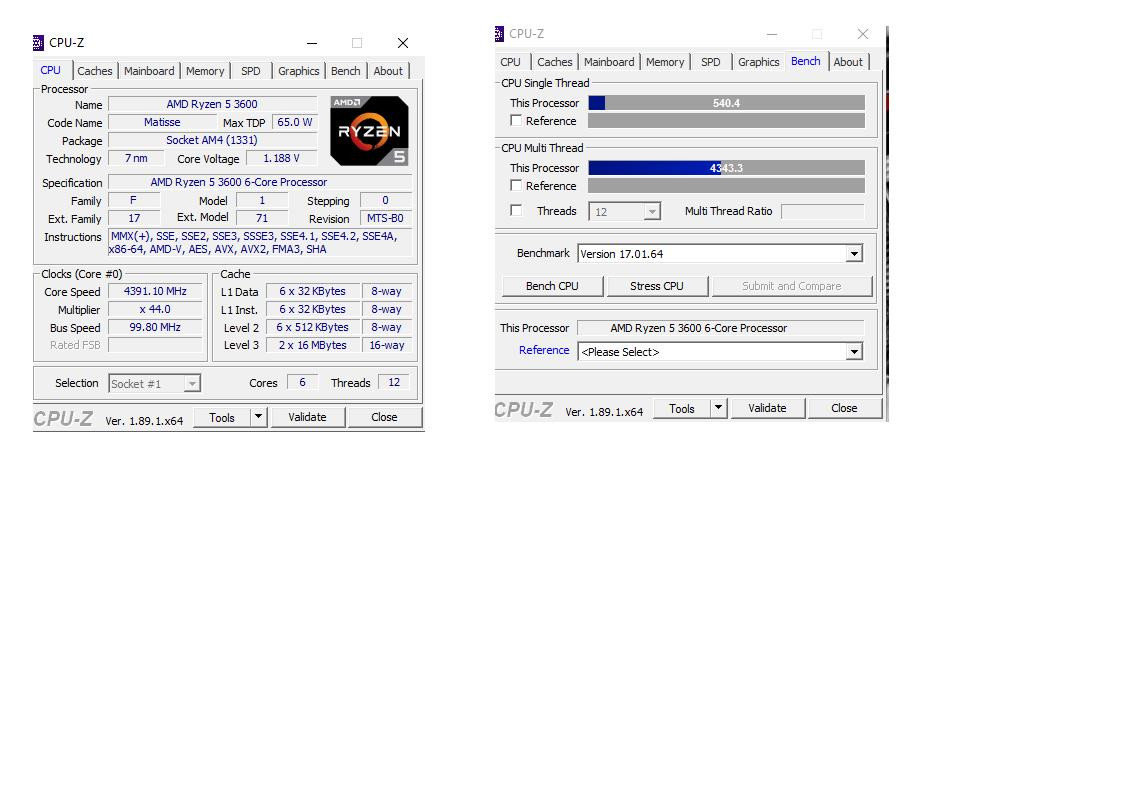The height and width of the screenshot is (793, 1122).
Task: Open Tools dropdown arrow in left CPU window
Action: tap(258, 417)
